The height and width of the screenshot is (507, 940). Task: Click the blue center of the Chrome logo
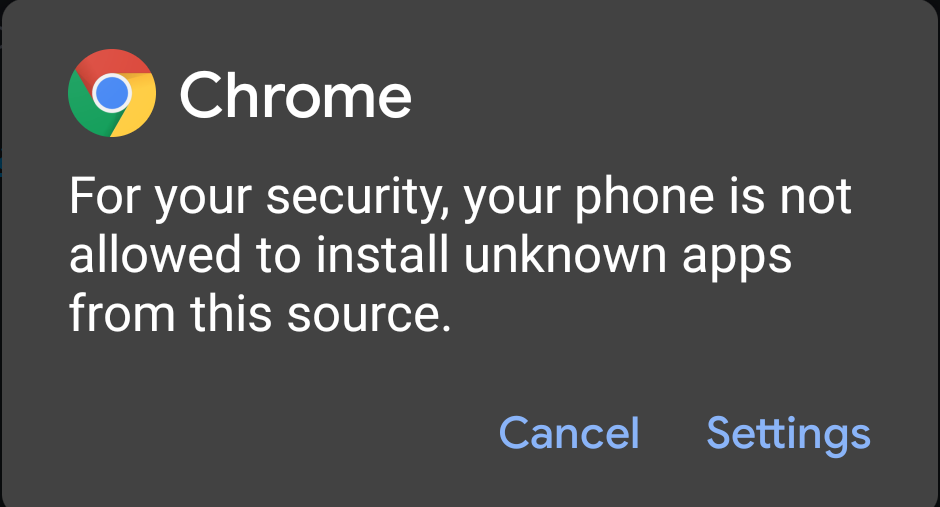(111, 94)
